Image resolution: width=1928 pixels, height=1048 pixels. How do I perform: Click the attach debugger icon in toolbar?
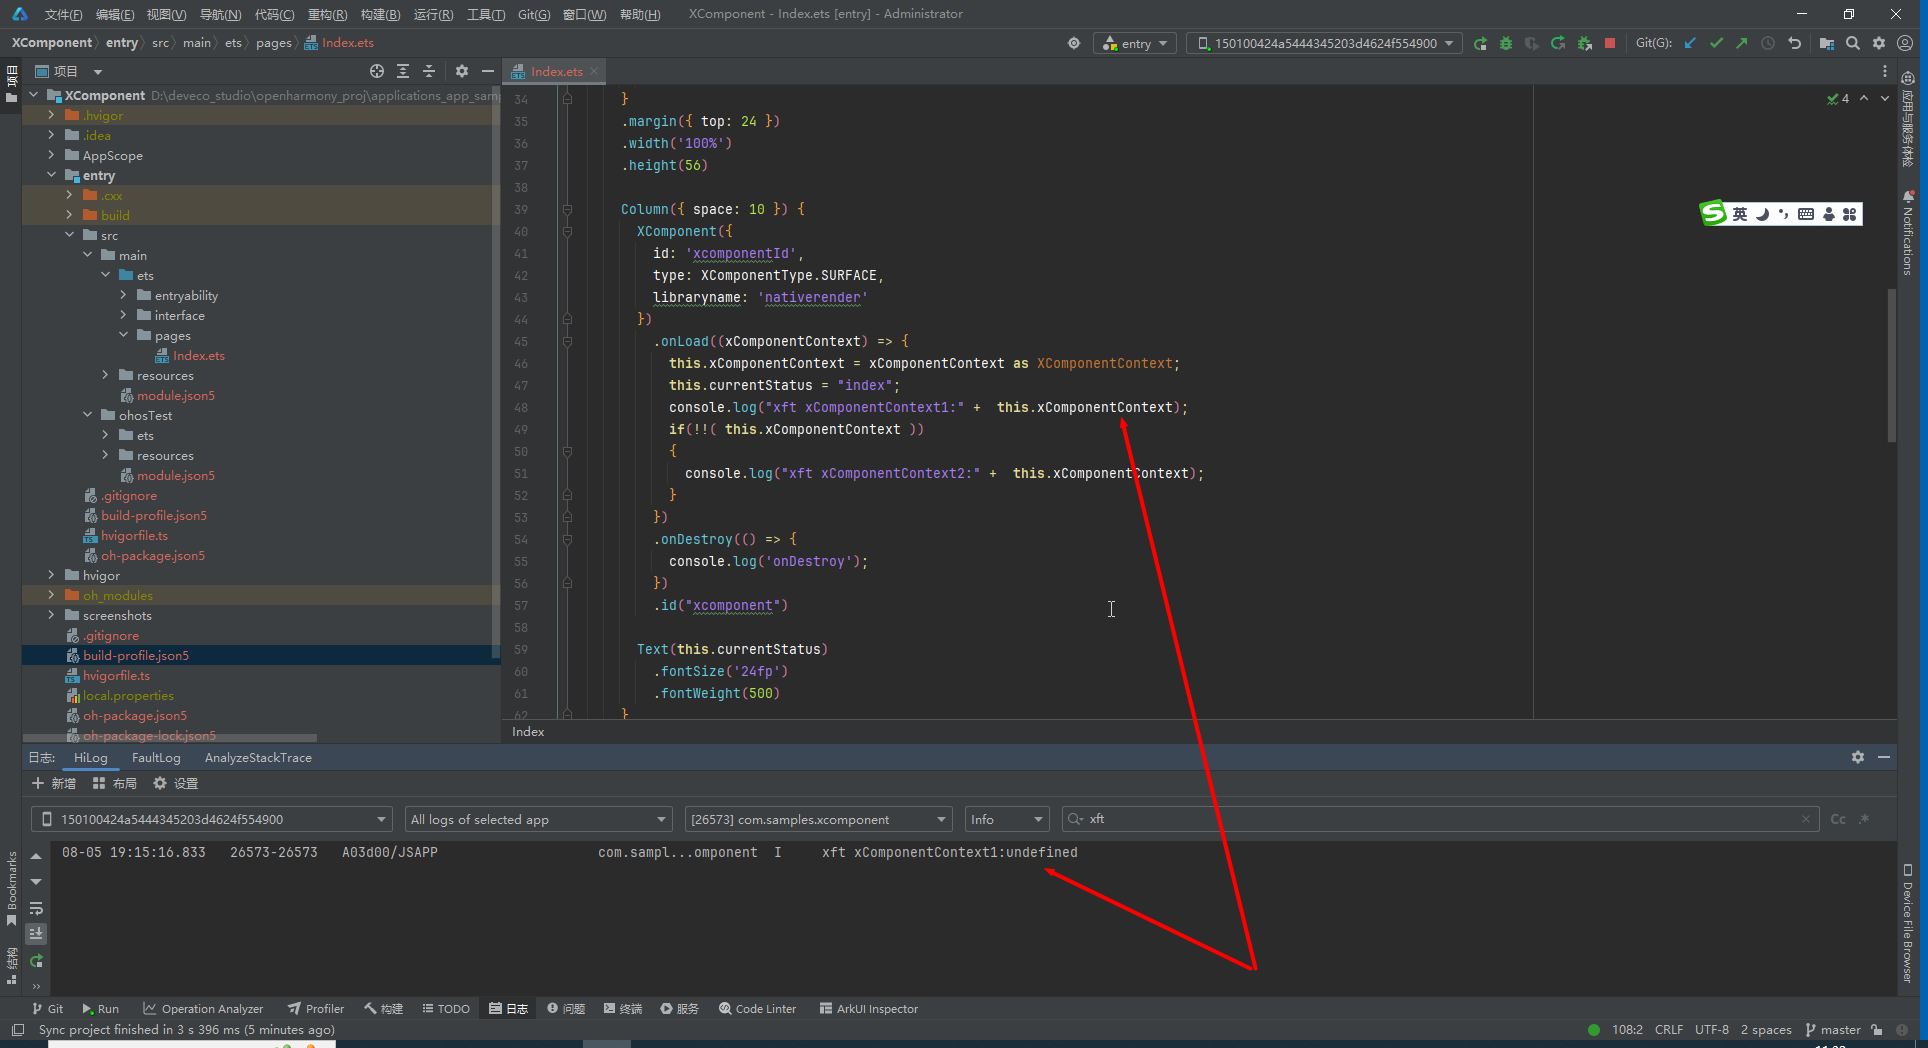tap(1584, 44)
